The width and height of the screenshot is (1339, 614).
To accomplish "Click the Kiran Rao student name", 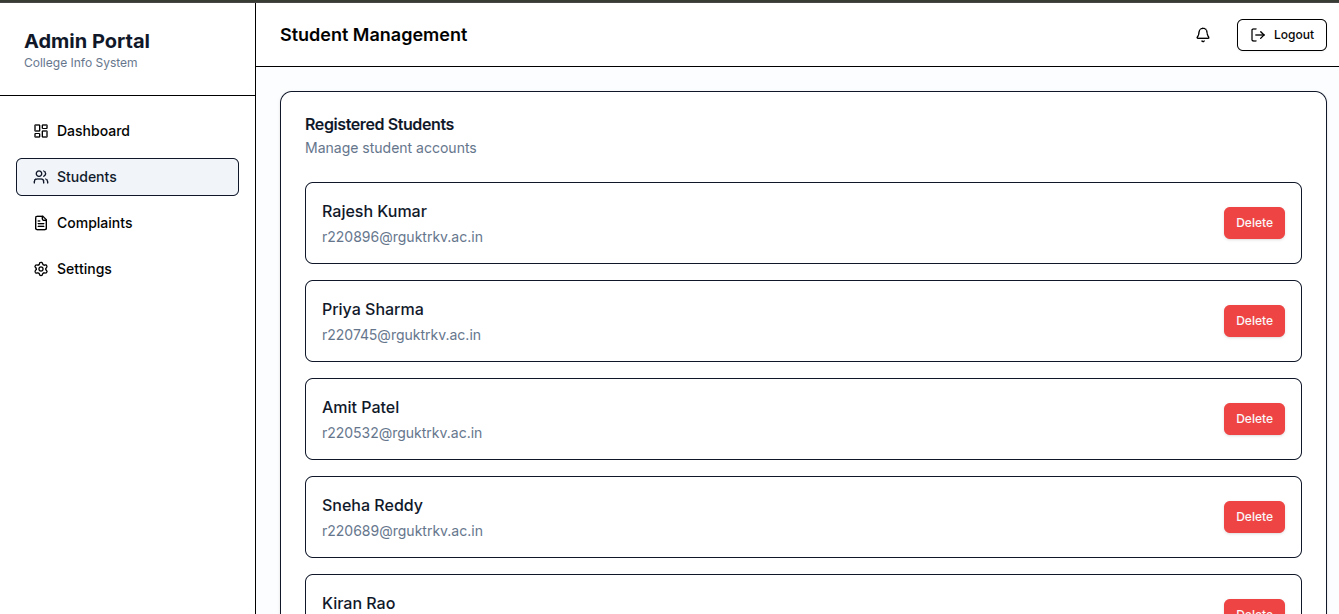I will pyautogui.click(x=358, y=603).
